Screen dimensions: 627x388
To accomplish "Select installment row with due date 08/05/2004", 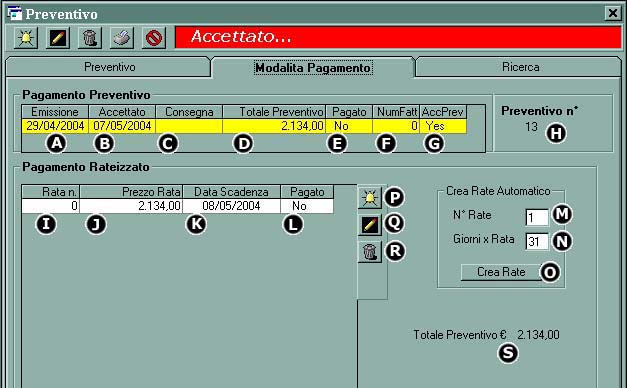I will [178, 206].
